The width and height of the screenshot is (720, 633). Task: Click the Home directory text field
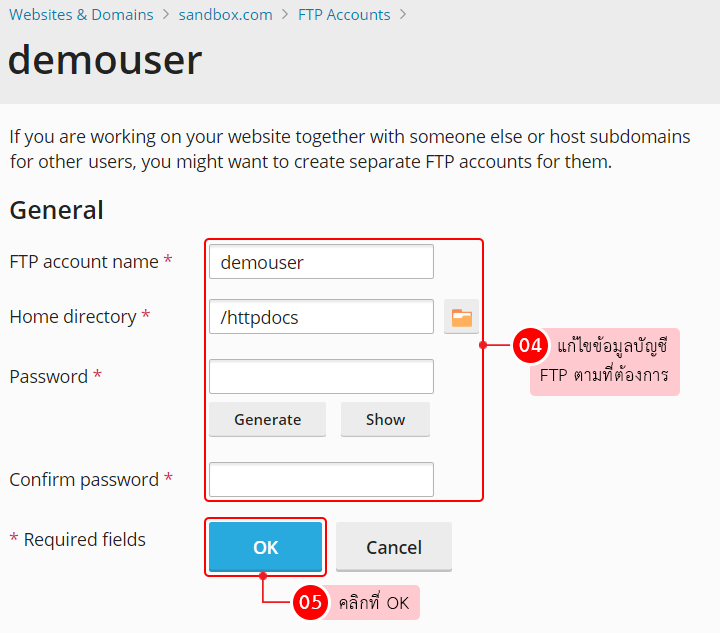coord(321,317)
